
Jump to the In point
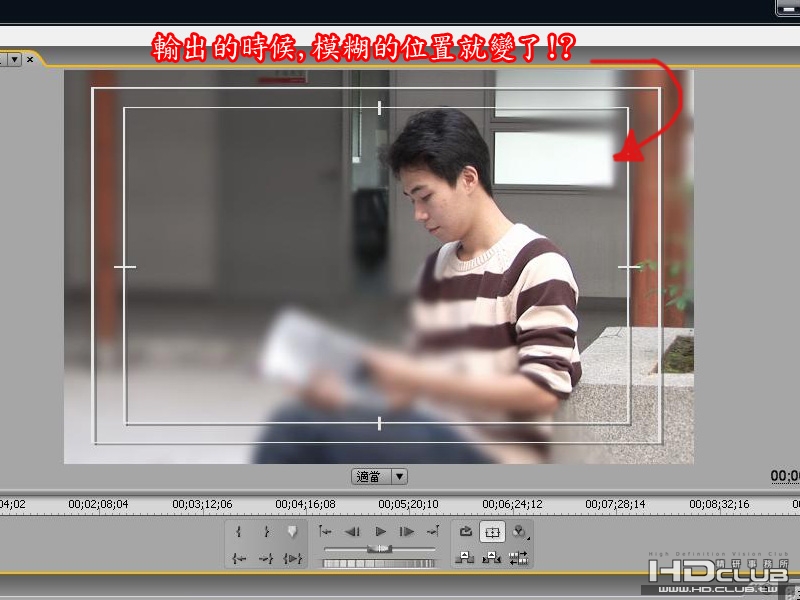coord(238,559)
